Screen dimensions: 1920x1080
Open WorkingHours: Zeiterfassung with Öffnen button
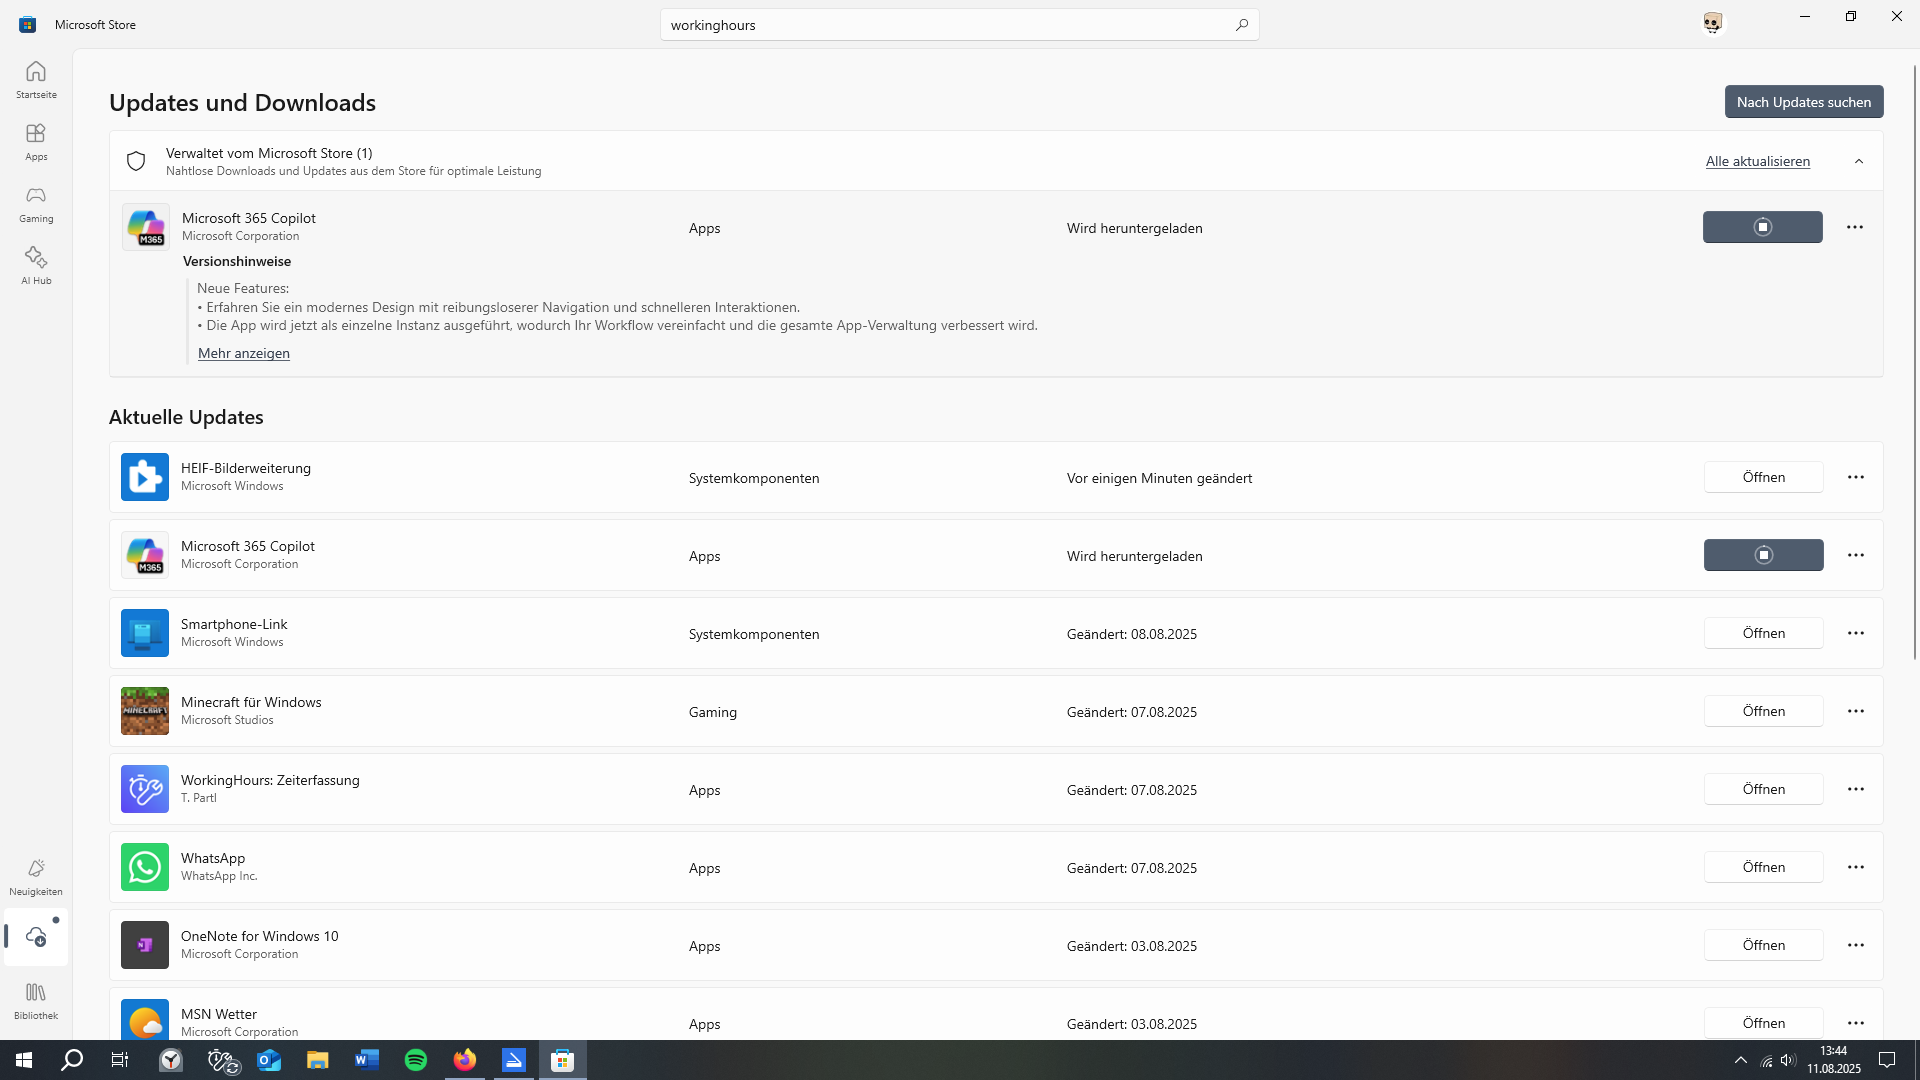coord(1763,789)
